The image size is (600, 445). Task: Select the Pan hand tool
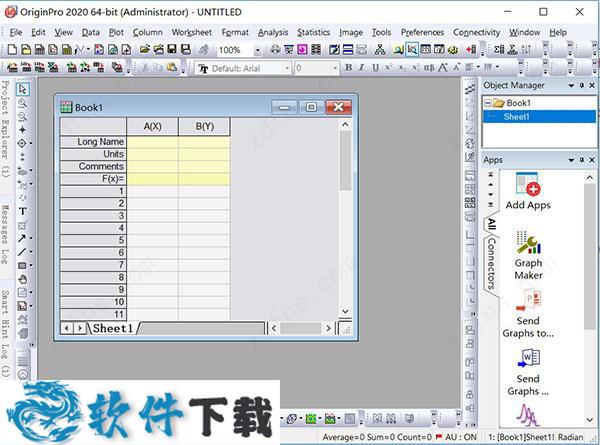(x=23, y=279)
